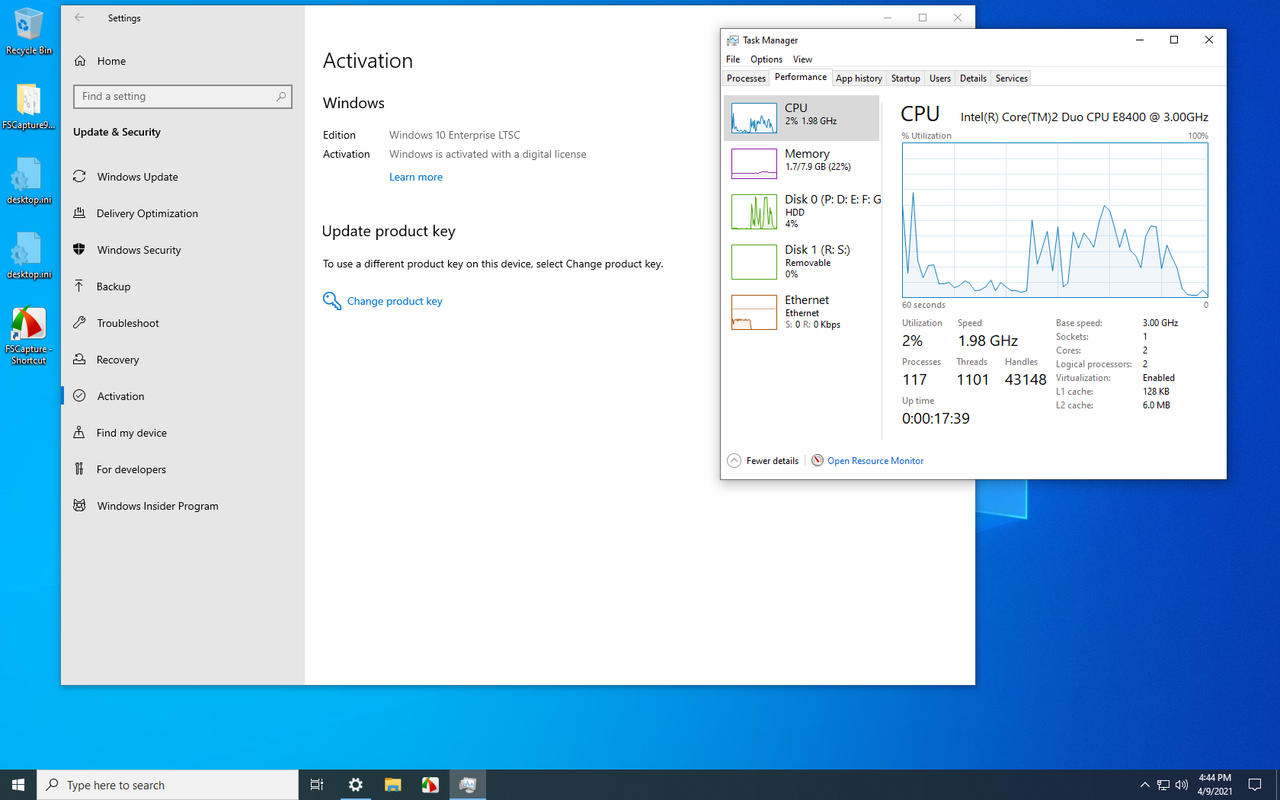Click the Handles value 43148
The image size is (1280, 800).
pyautogui.click(x=1025, y=380)
